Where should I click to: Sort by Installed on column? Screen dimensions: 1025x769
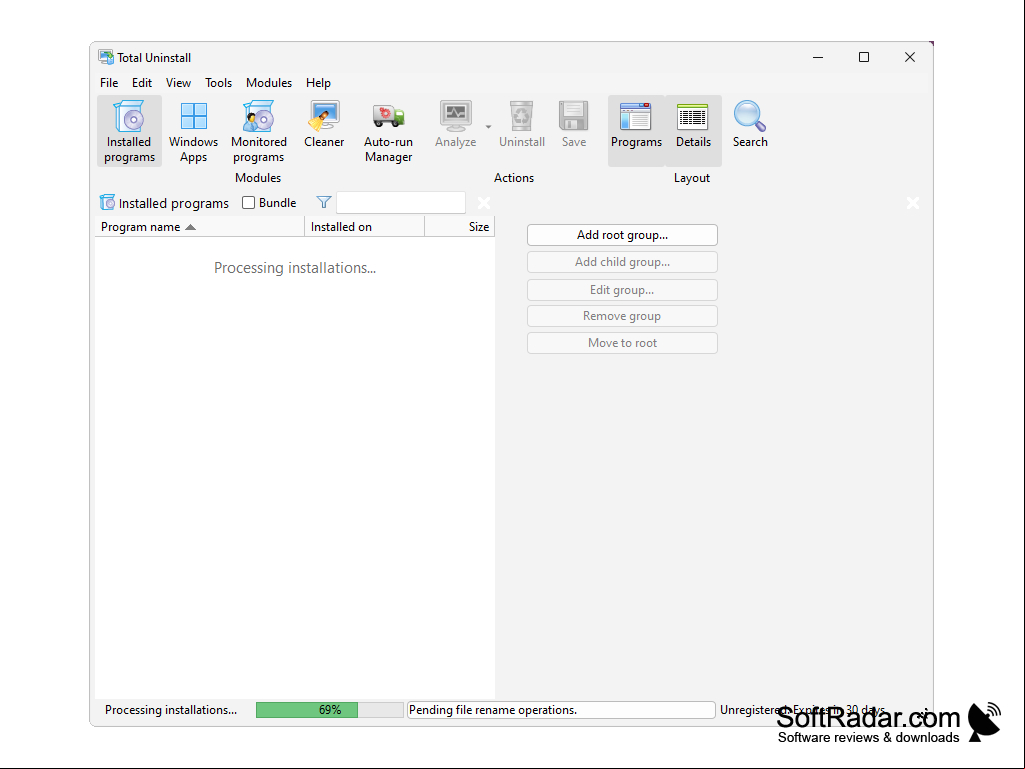[x=365, y=227]
